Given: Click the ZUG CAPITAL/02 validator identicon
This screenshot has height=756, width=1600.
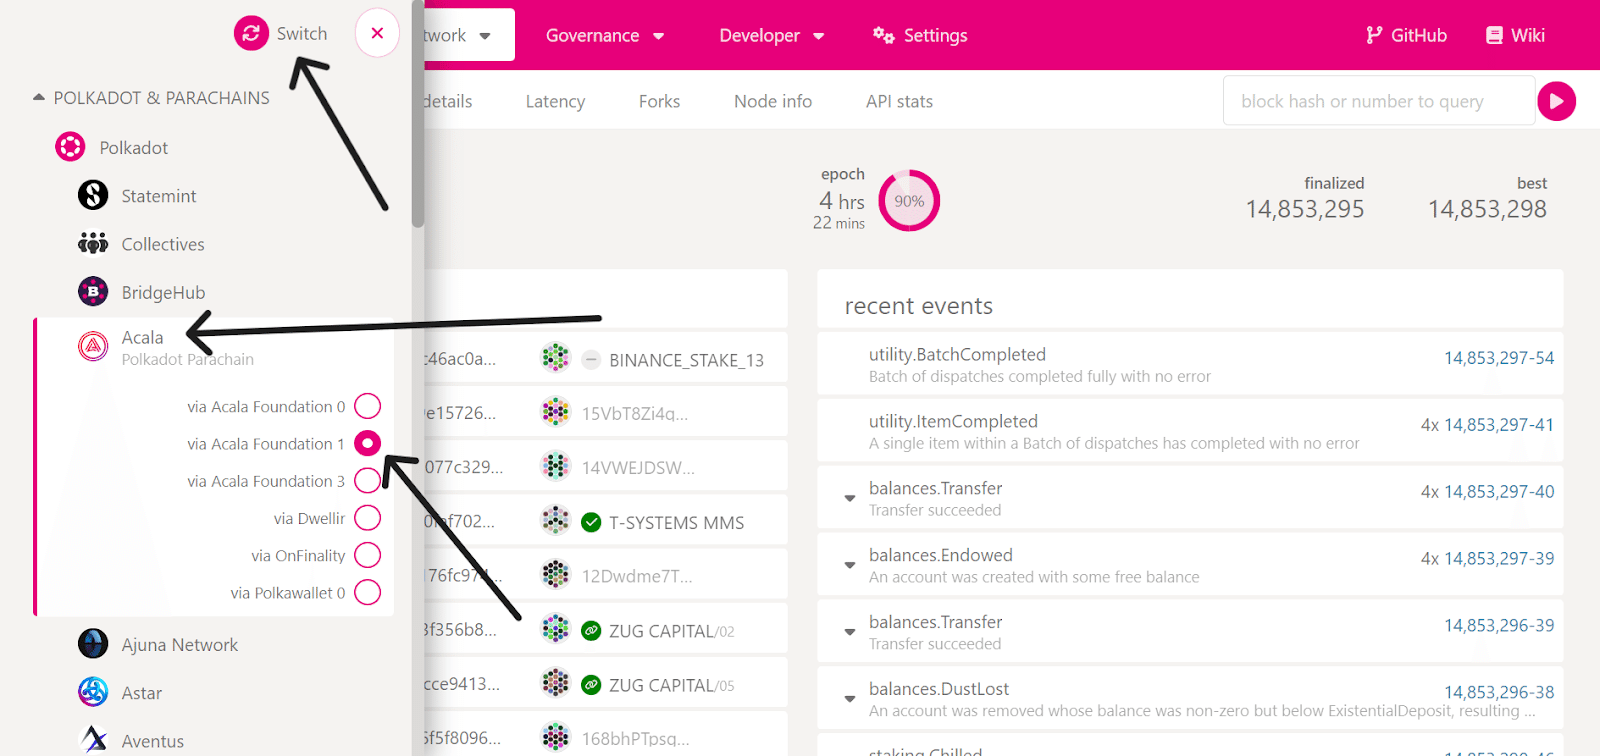Looking at the screenshot, I should point(555,628).
